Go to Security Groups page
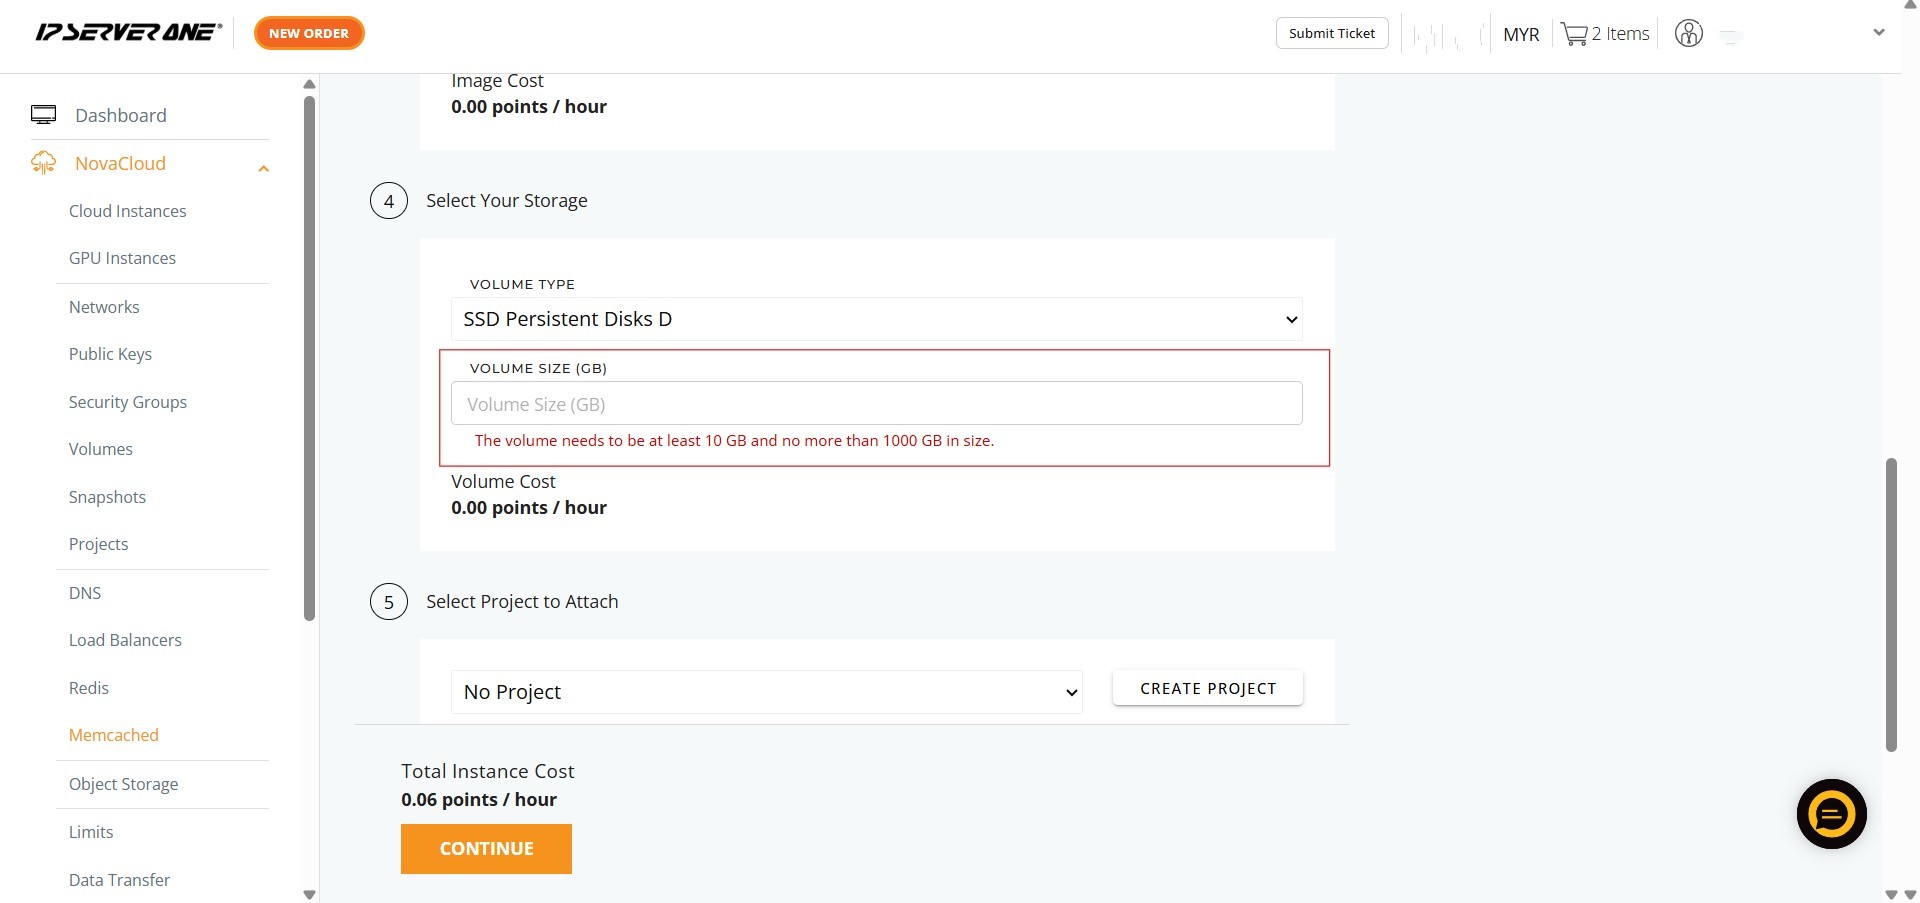1920x903 pixels. 128,402
